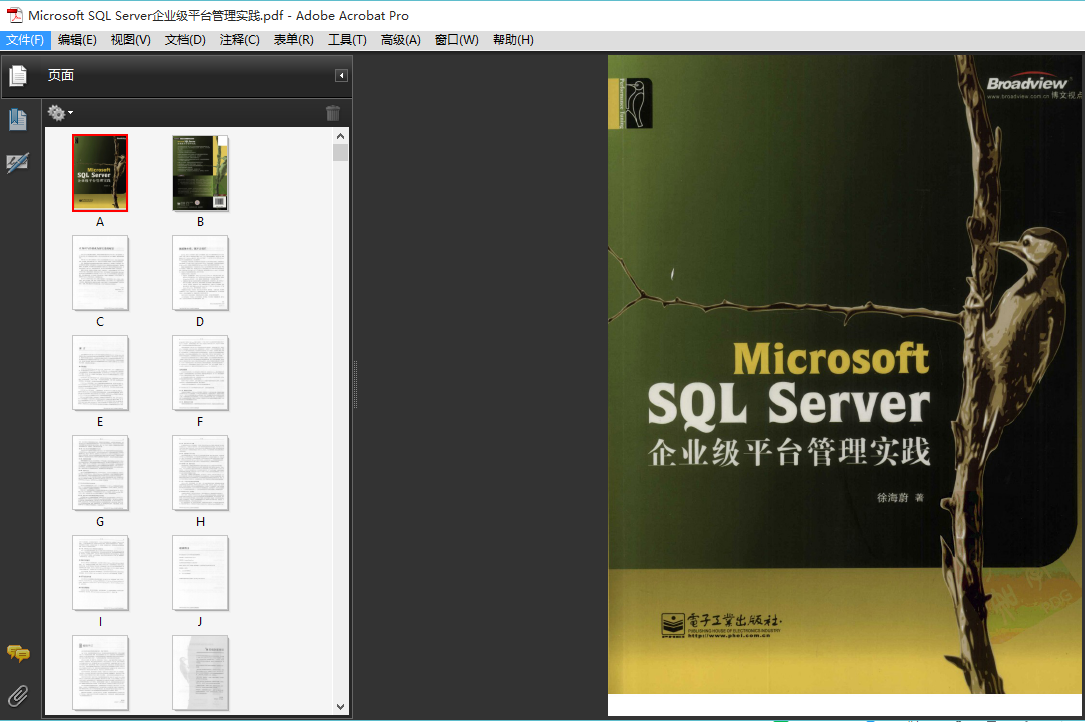The height and width of the screenshot is (722, 1085).
Task: Open the 文件(F) menu
Action: (x=25, y=40)
